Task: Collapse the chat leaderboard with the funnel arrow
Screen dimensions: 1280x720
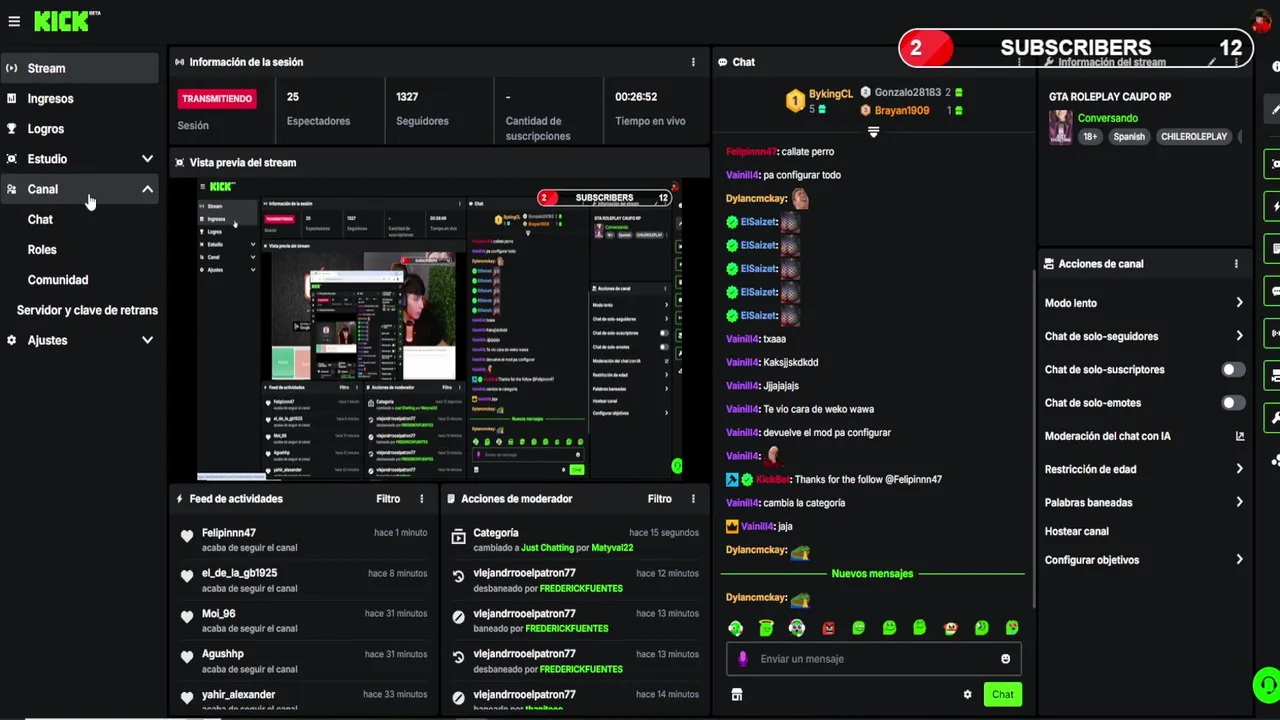Action: [873, 131]
